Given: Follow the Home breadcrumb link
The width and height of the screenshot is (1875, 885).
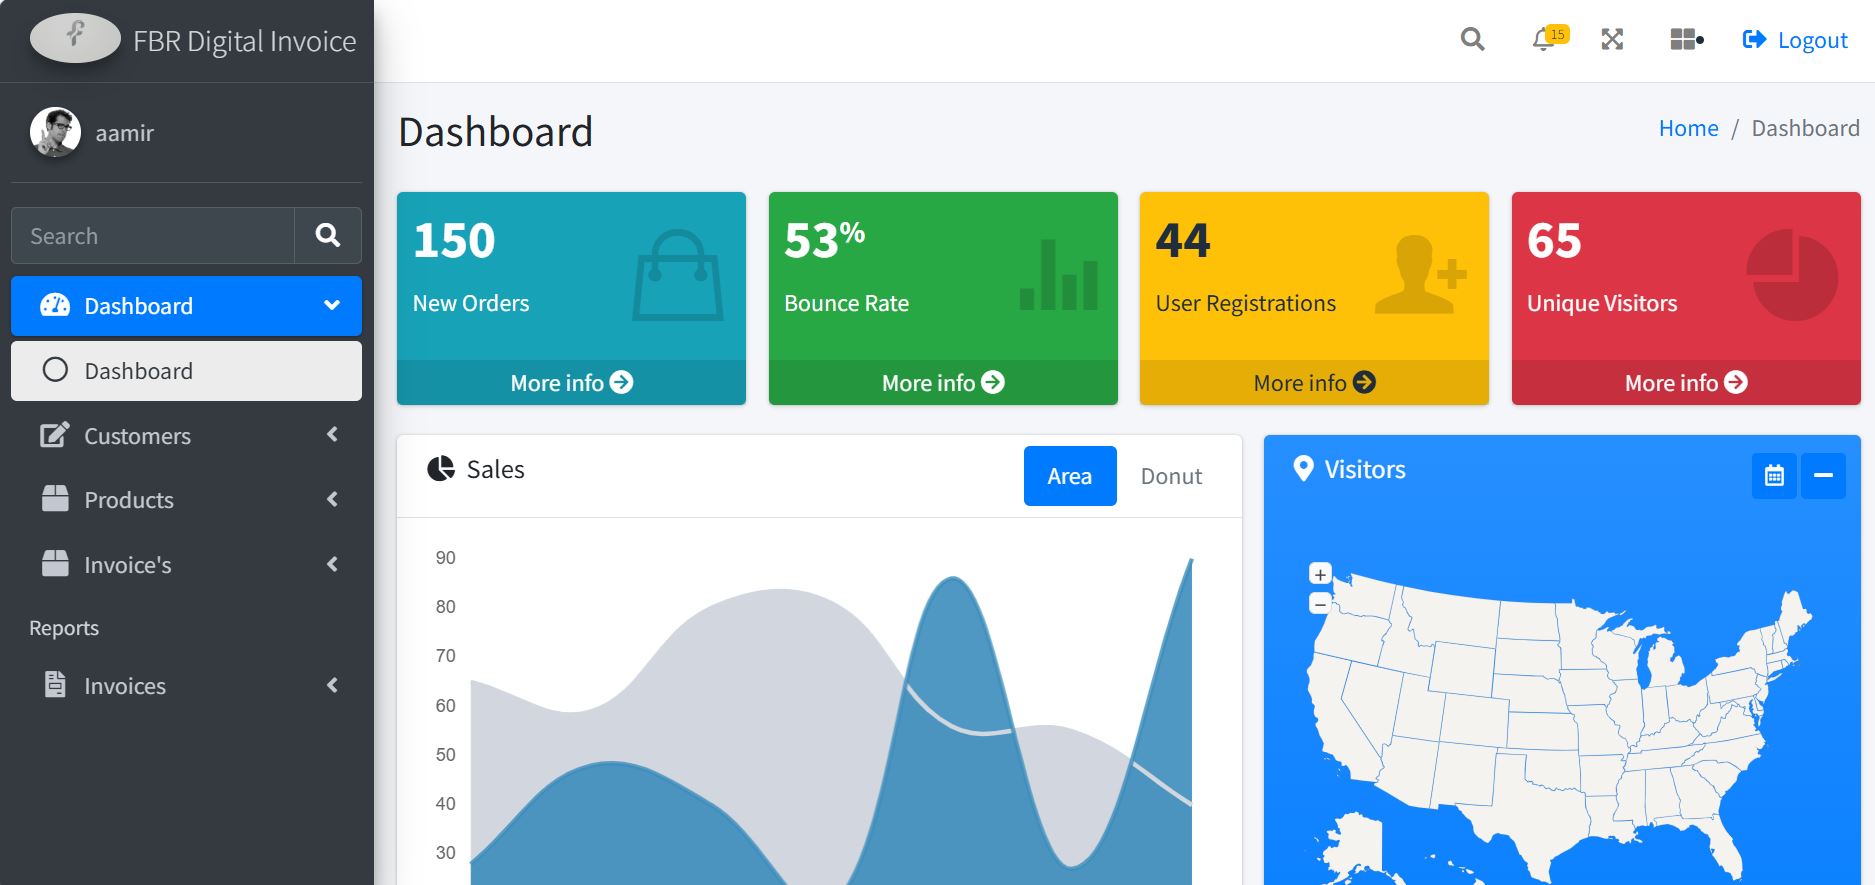Looking at the screenshot, I should (1688, 128).
